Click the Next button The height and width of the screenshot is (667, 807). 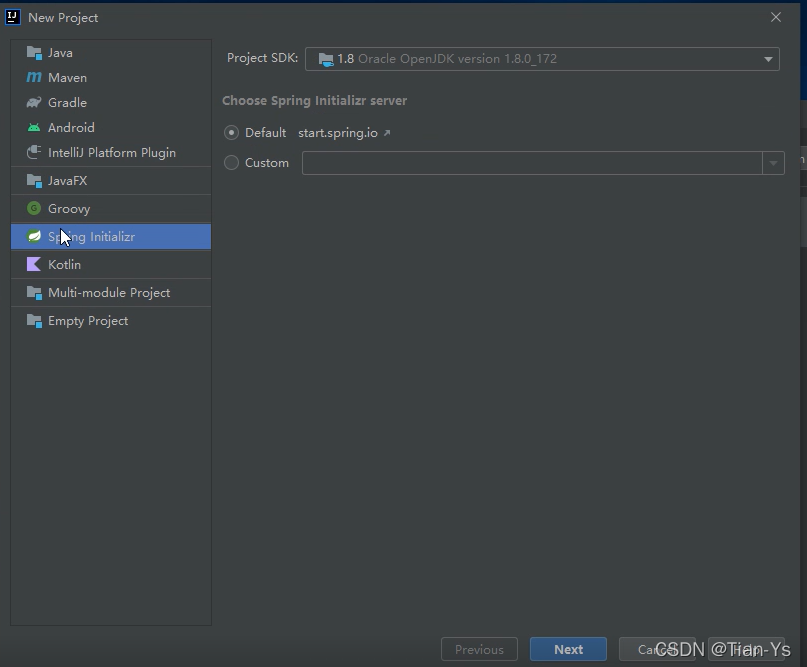click(568, 649)
